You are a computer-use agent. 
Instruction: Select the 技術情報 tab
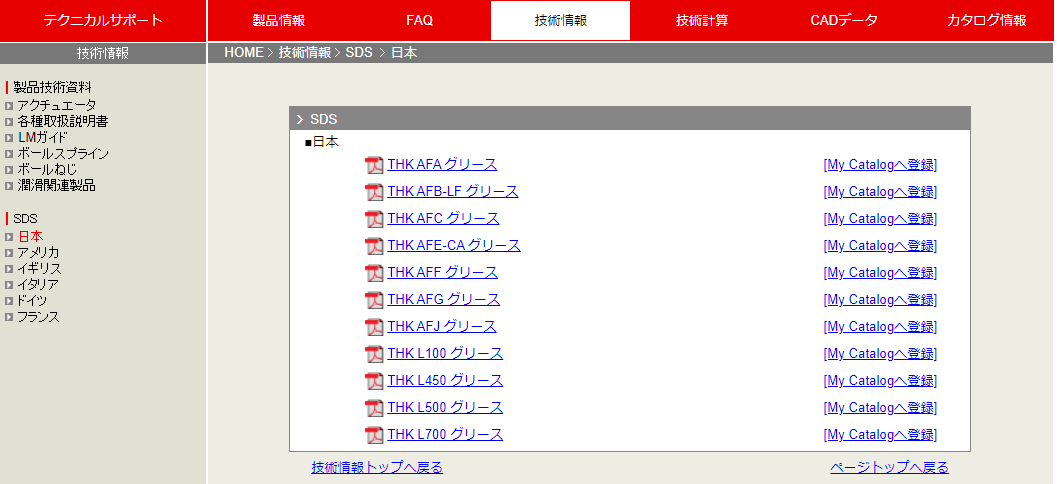[x=560, y=20]
